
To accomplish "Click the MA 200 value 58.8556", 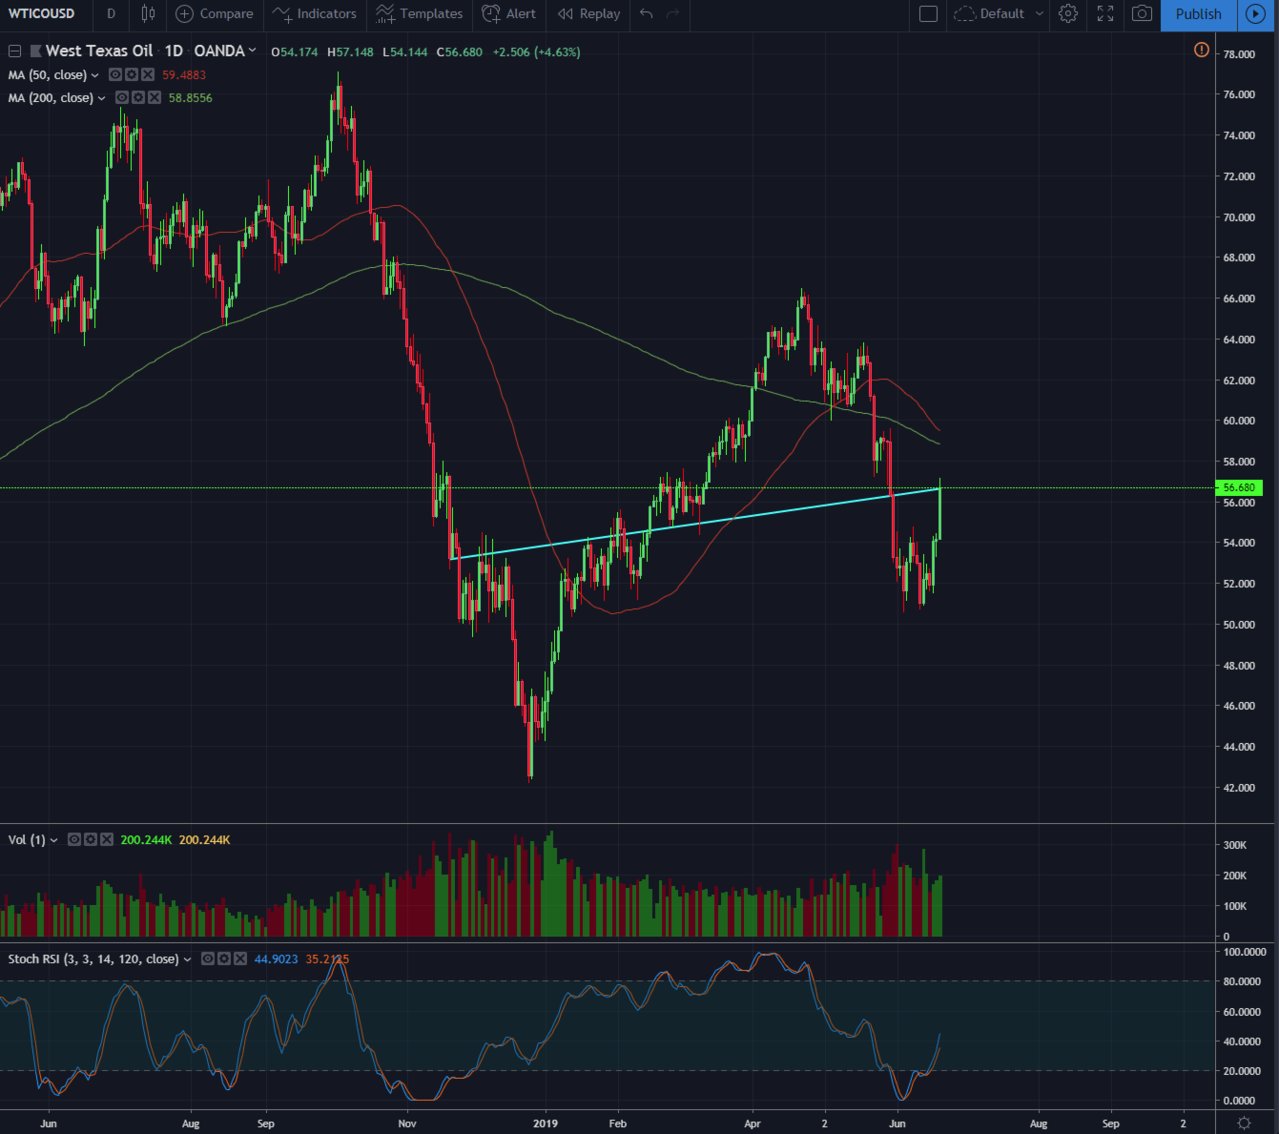I will pyautogui.click(x=190, y=98).
